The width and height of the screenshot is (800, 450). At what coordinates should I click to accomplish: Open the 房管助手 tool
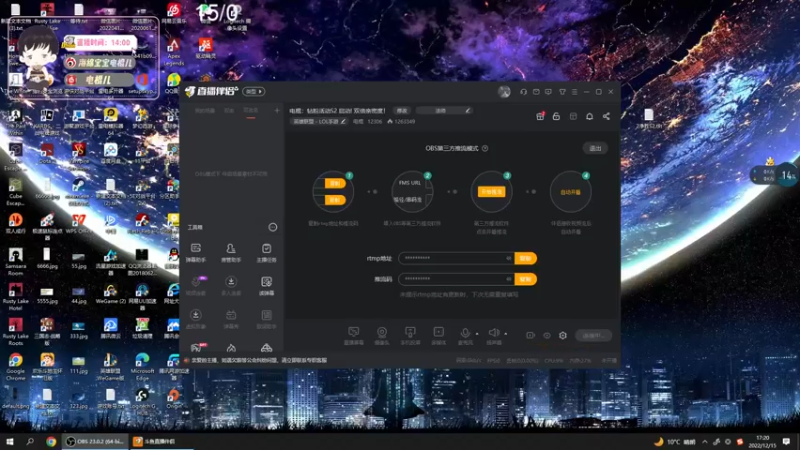[x=231, y=253]
